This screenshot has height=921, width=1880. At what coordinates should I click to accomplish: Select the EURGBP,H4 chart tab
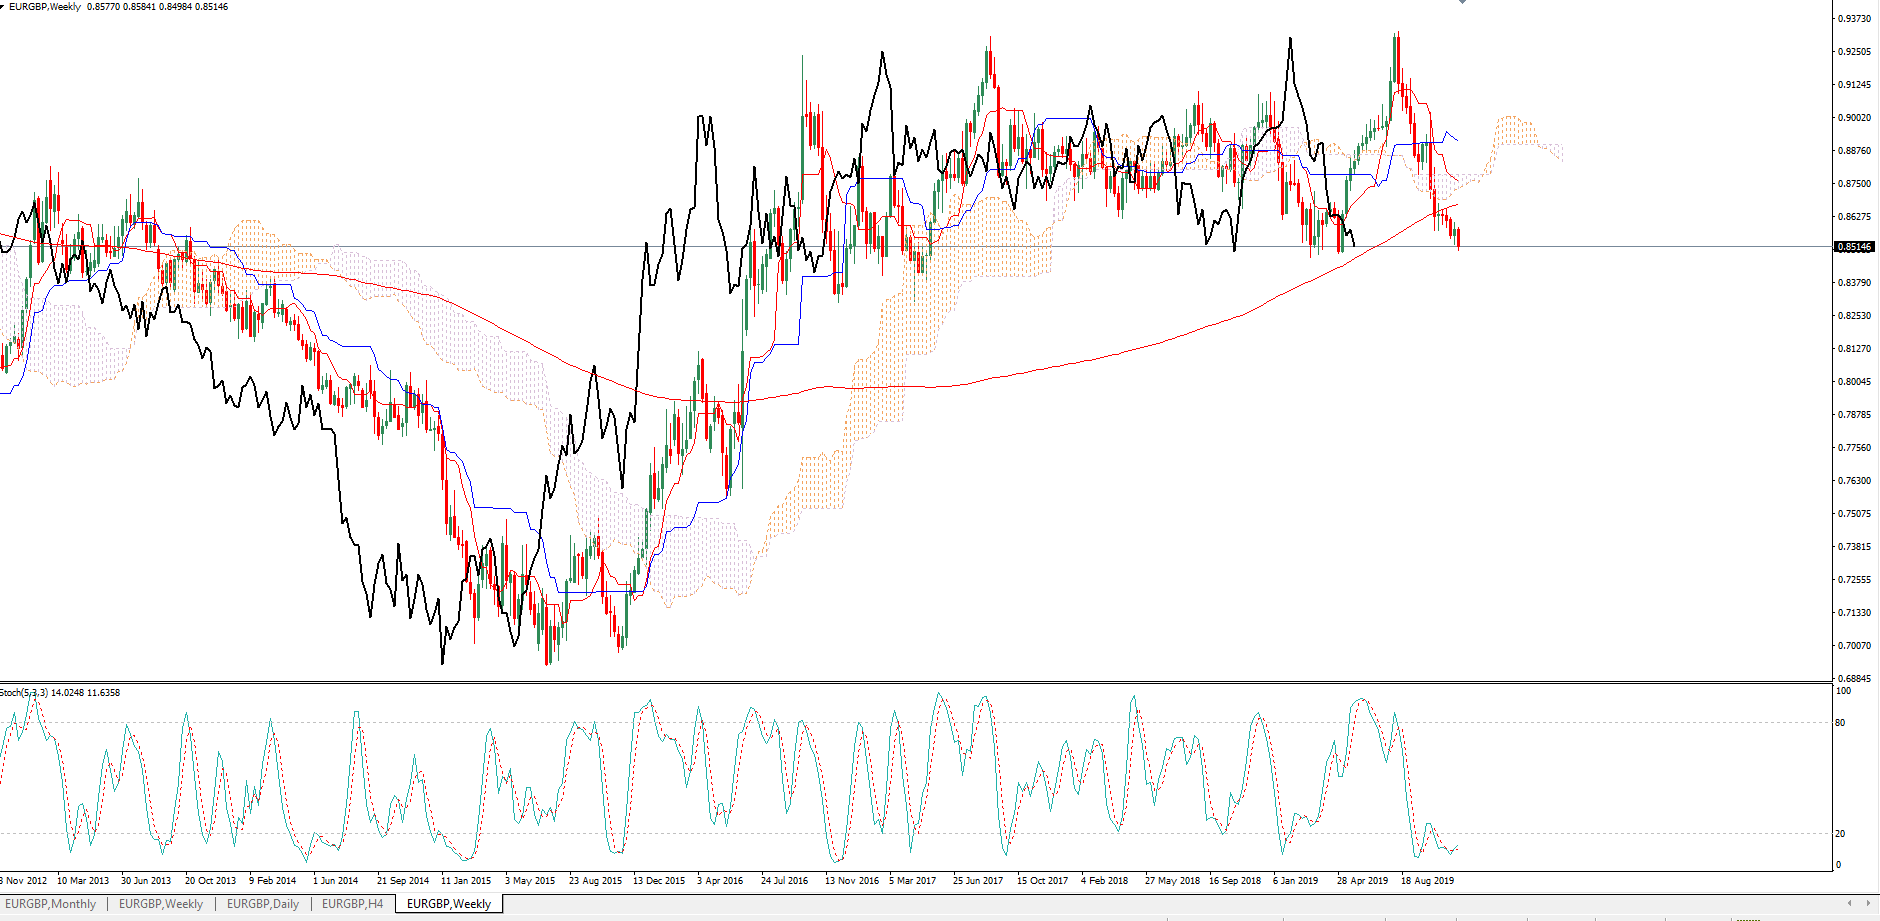click(352, 904)
